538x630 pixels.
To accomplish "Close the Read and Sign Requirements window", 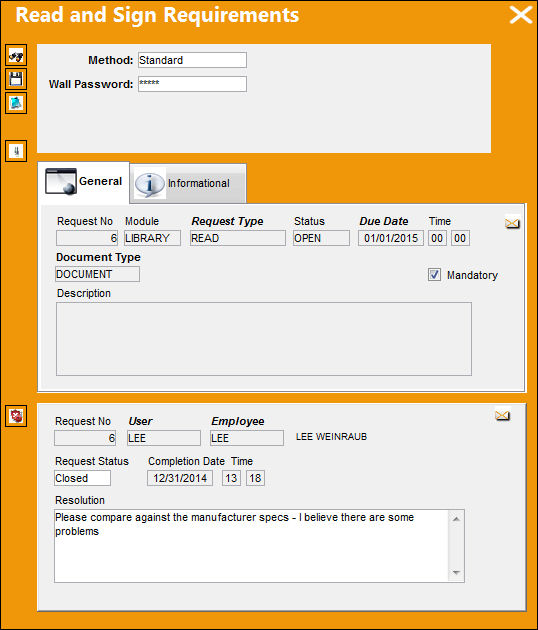I will pos(521,16).
